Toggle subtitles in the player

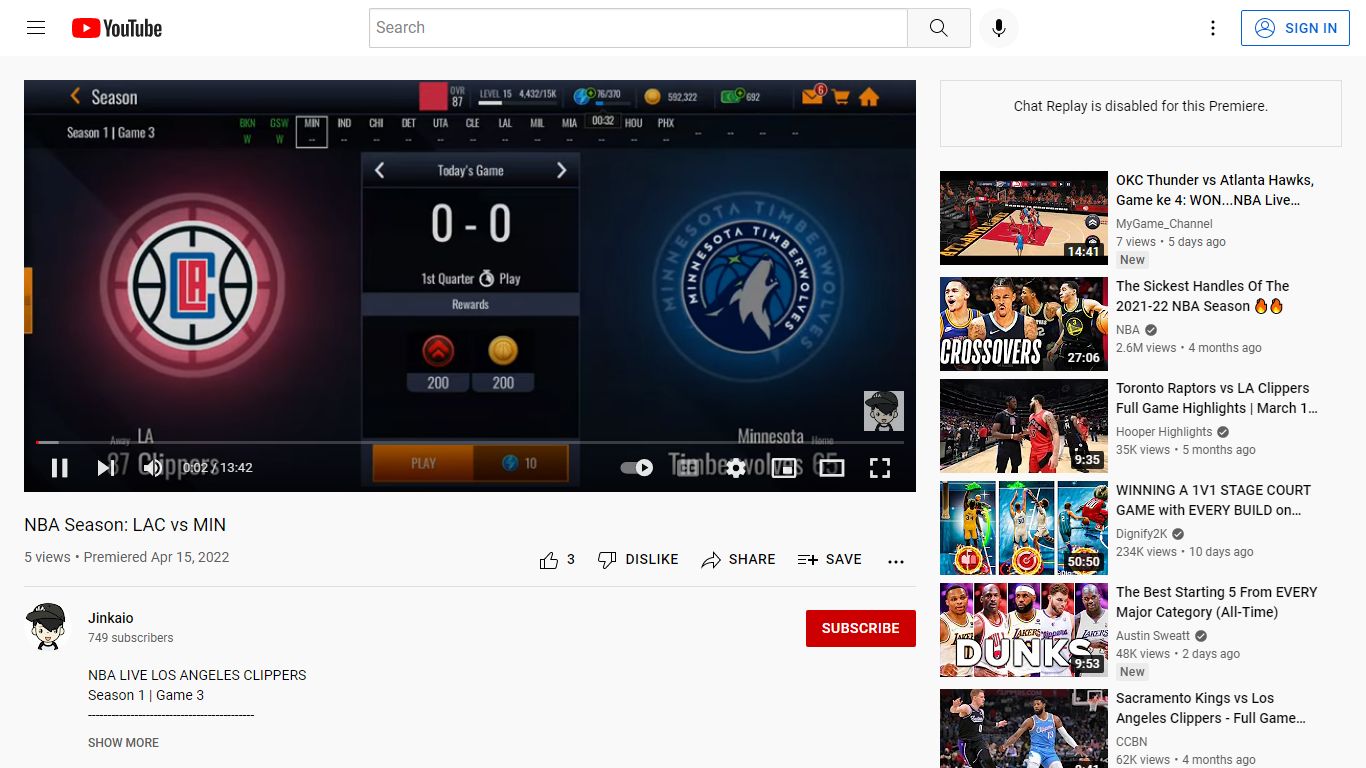click(688, 467)
